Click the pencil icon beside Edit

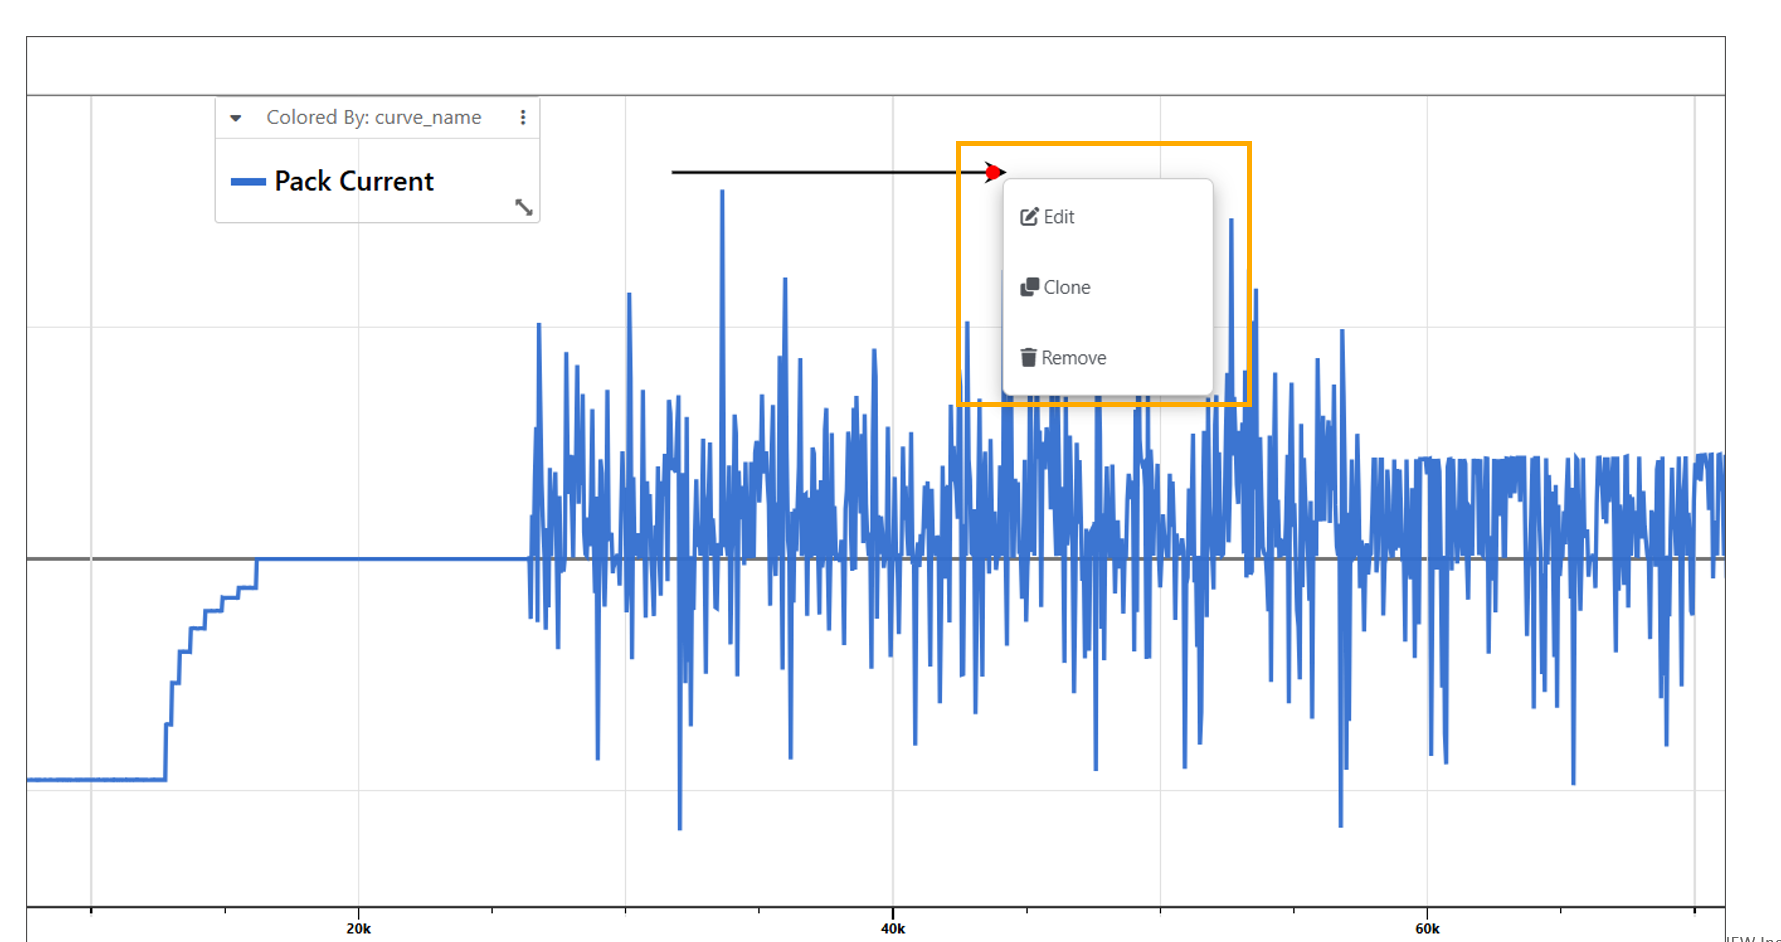(x=1028, y=217)
